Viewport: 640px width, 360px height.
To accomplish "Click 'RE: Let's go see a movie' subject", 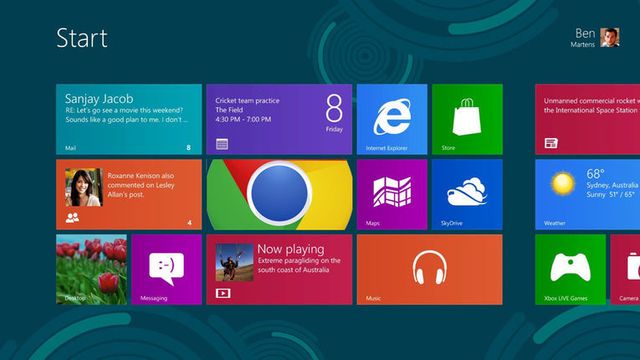I will [x=124, y=110].
